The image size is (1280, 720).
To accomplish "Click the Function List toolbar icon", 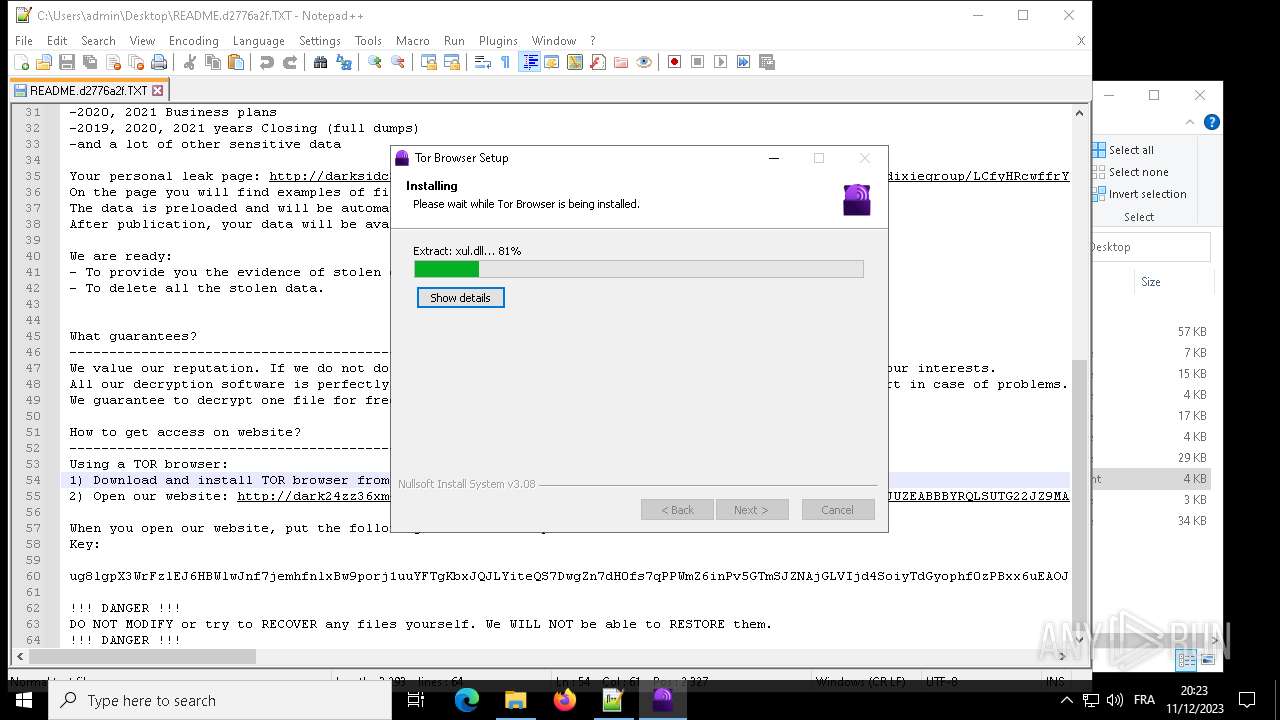I will pyautogui.click(x=598, y=62).
